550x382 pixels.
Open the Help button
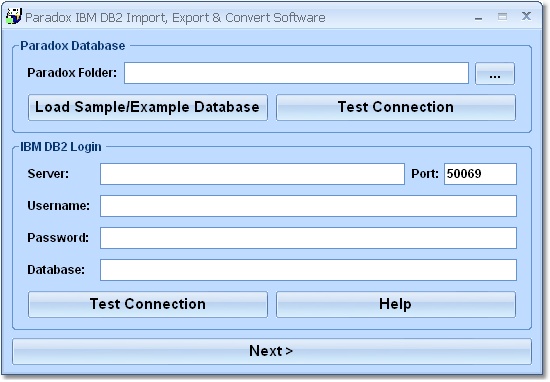click(396, 304)
